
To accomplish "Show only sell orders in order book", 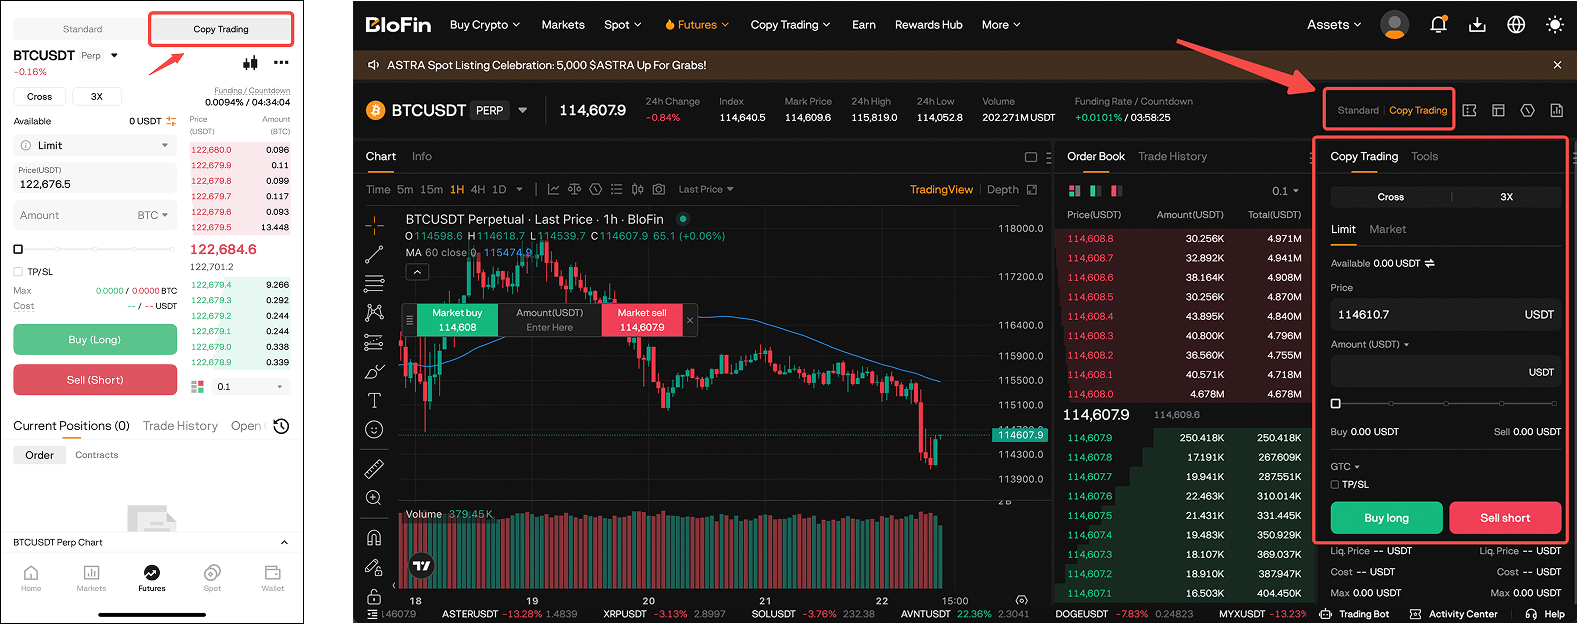I will tap(1116, 191).
